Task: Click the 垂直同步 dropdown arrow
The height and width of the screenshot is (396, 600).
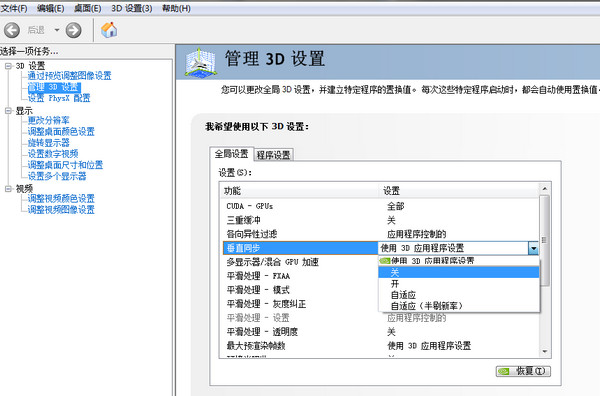Action: point(533,248)
